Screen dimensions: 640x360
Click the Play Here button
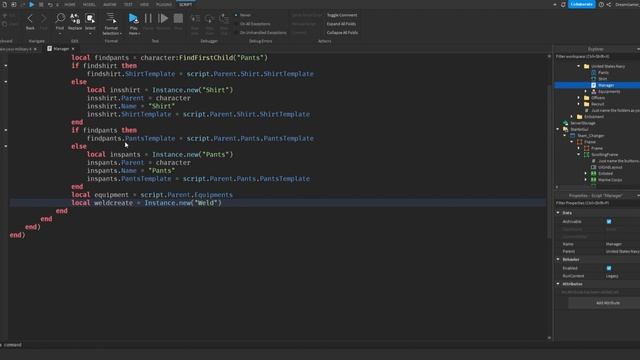click(133, 23)
